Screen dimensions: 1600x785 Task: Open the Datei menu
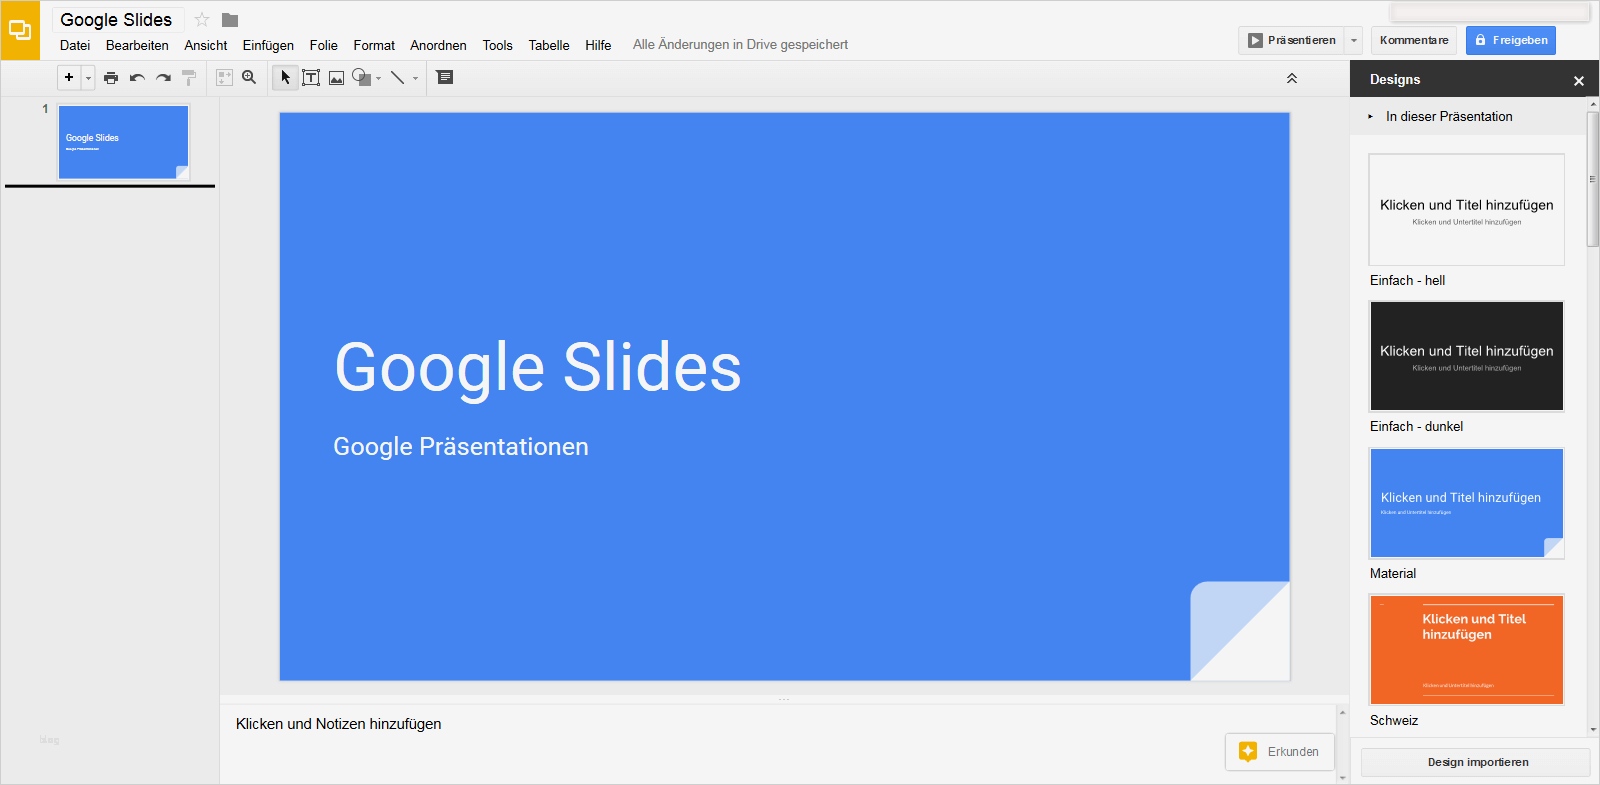(x=75, y=45)
